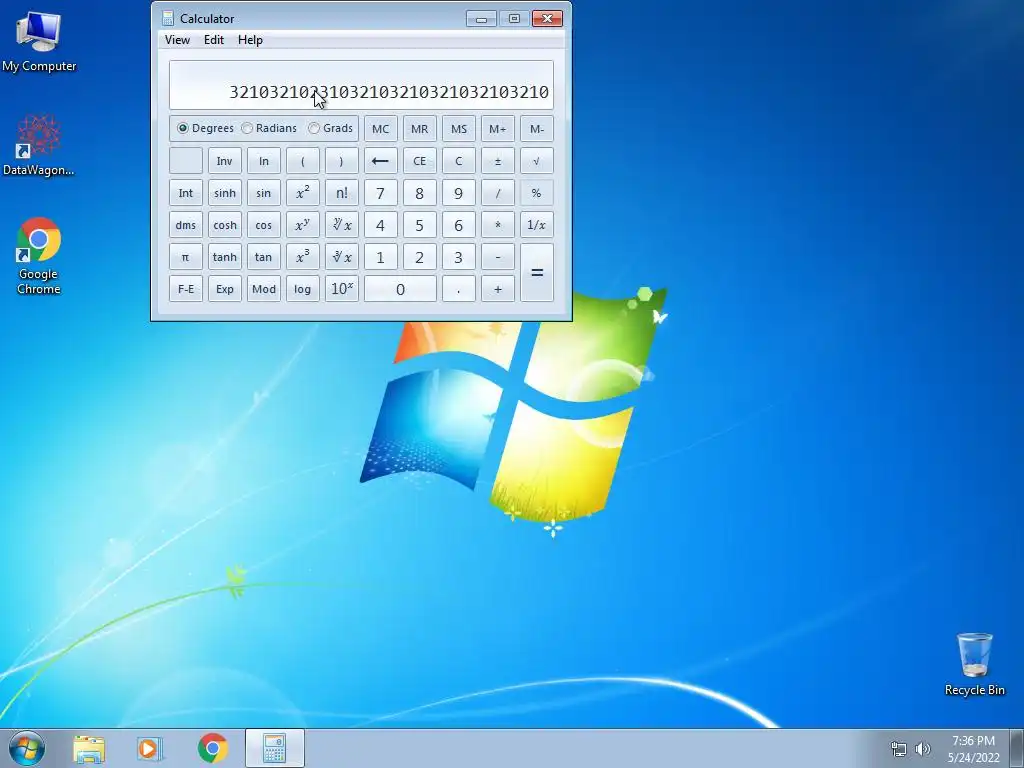
Task: Click the percent button
Action: pyautogui.click(x=537, y=193)
